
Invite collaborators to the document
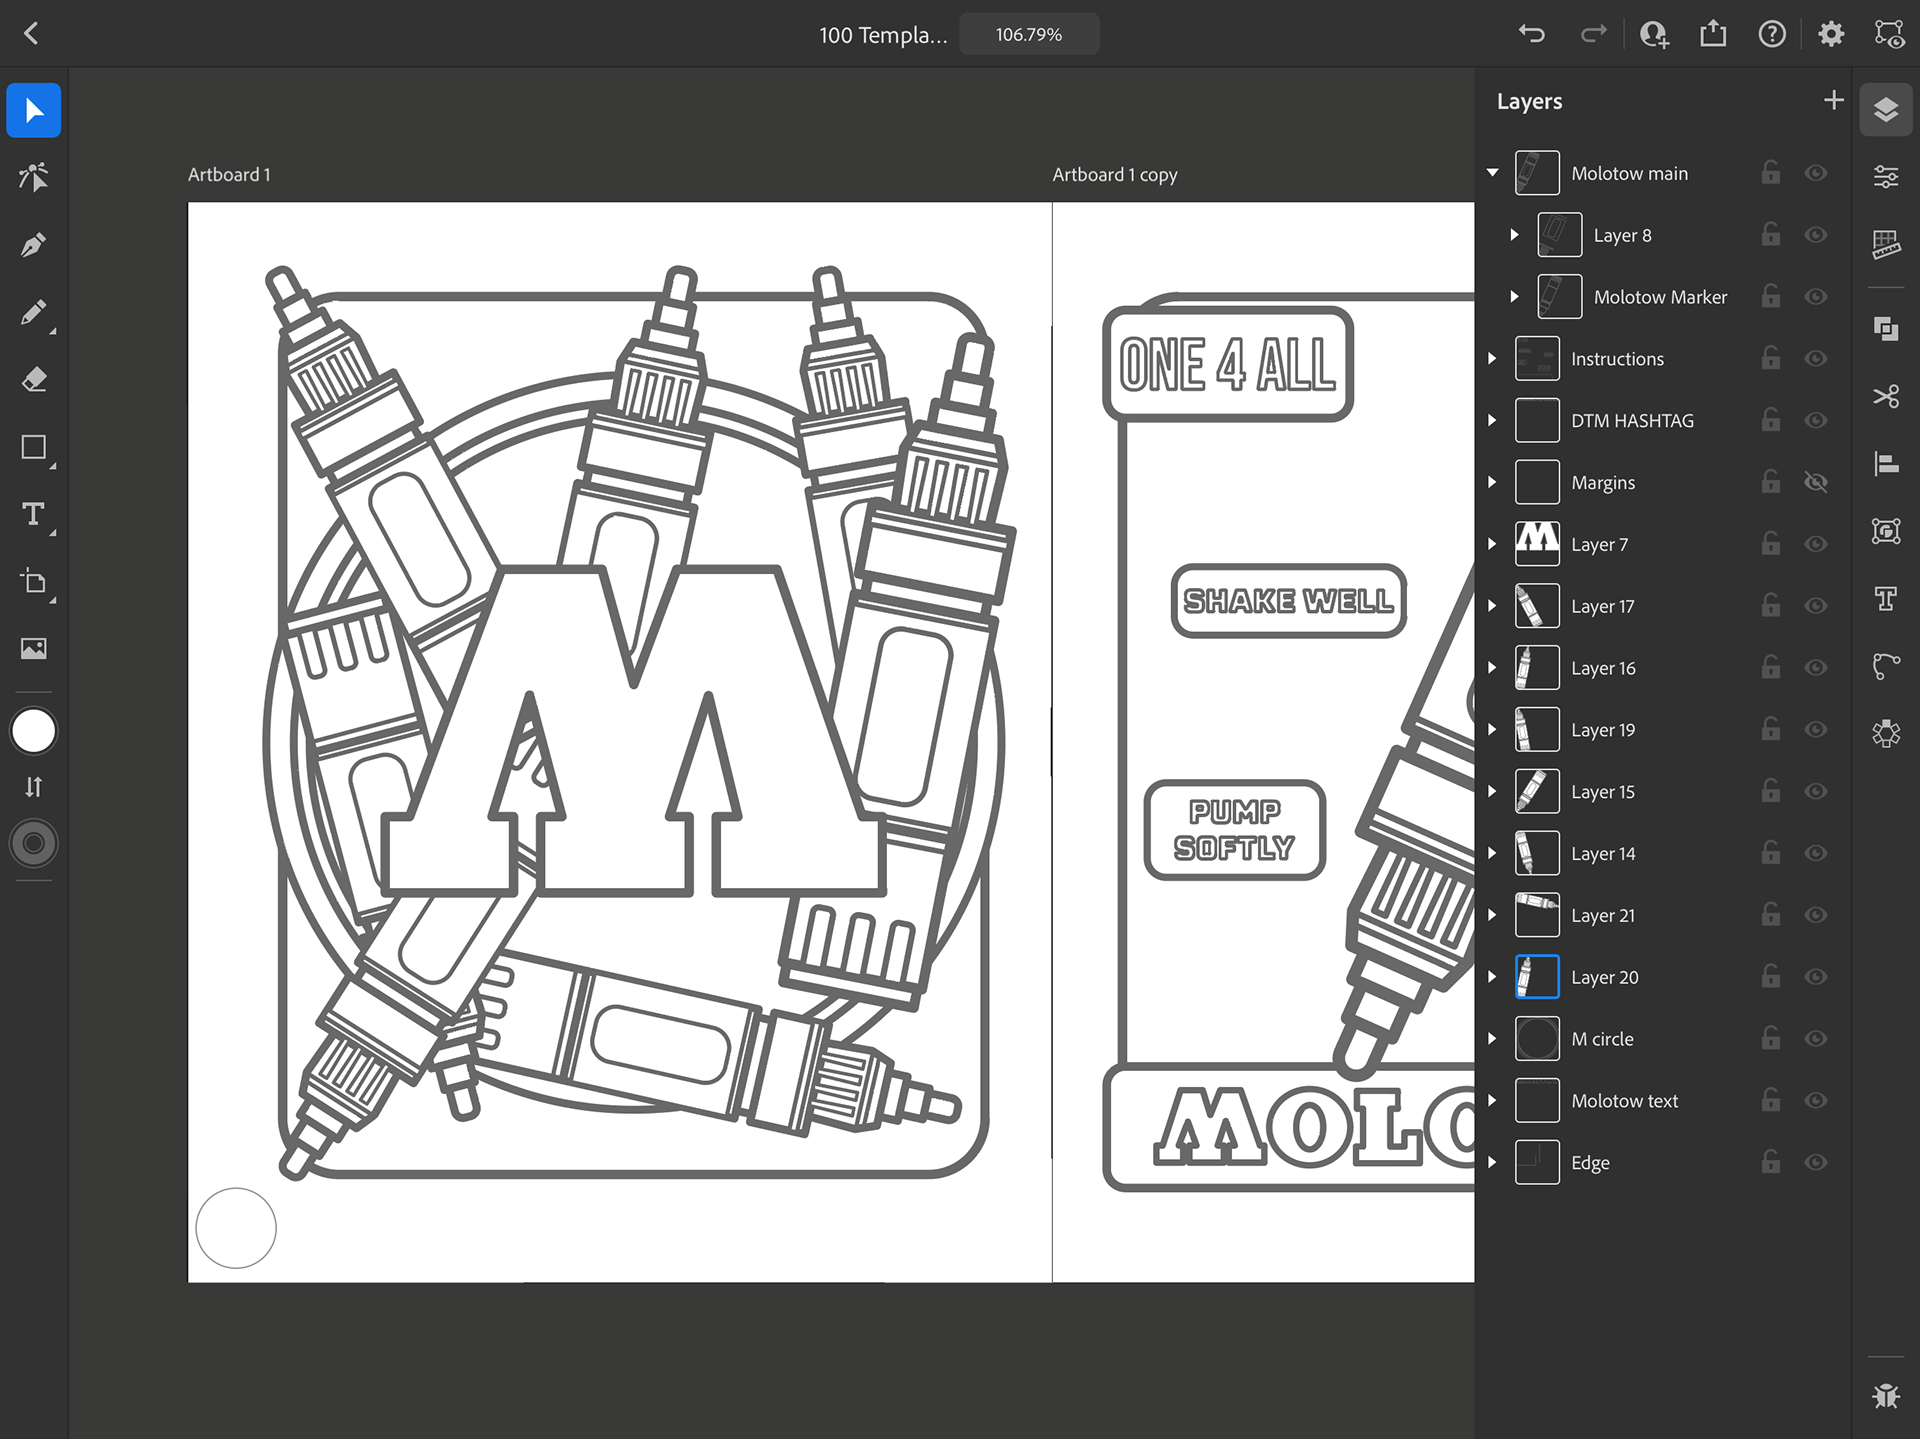(x=1654, y=34)
